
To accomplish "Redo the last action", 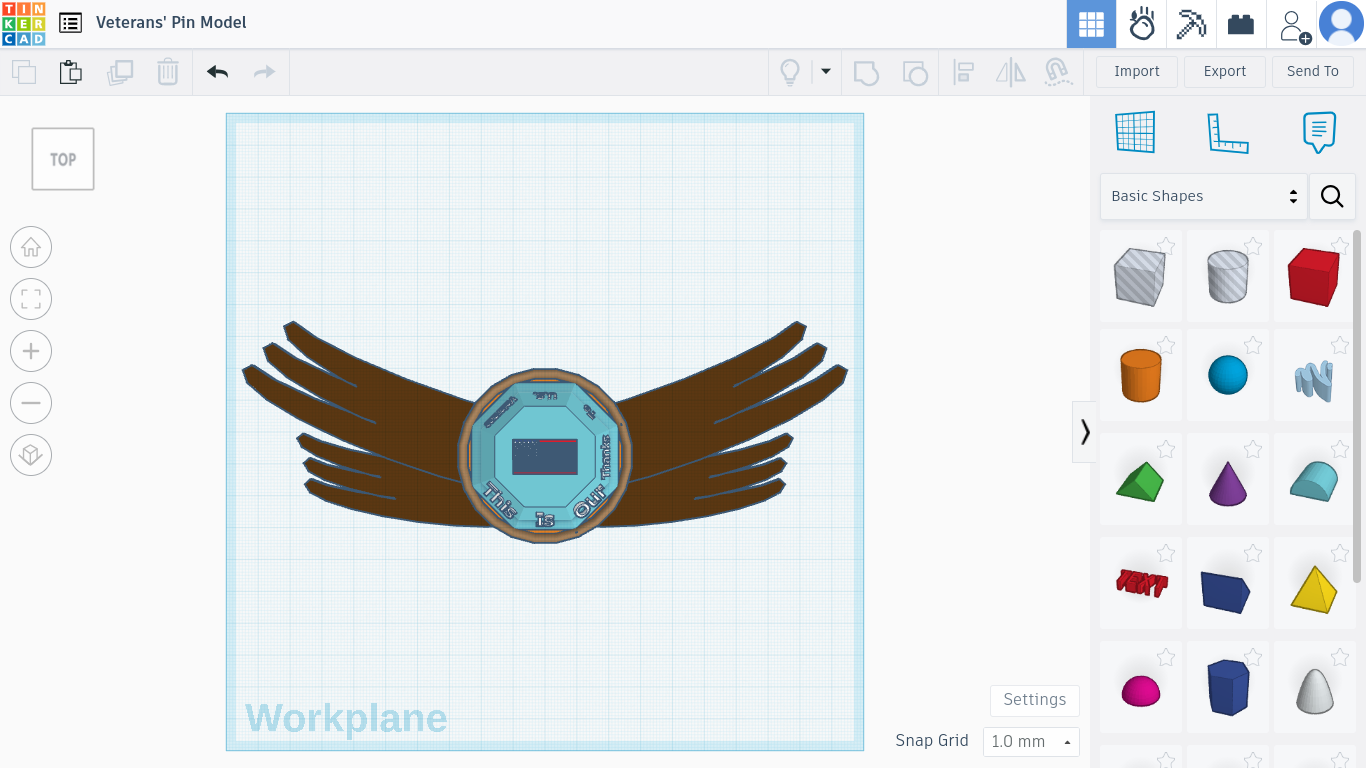I will 264,72.
